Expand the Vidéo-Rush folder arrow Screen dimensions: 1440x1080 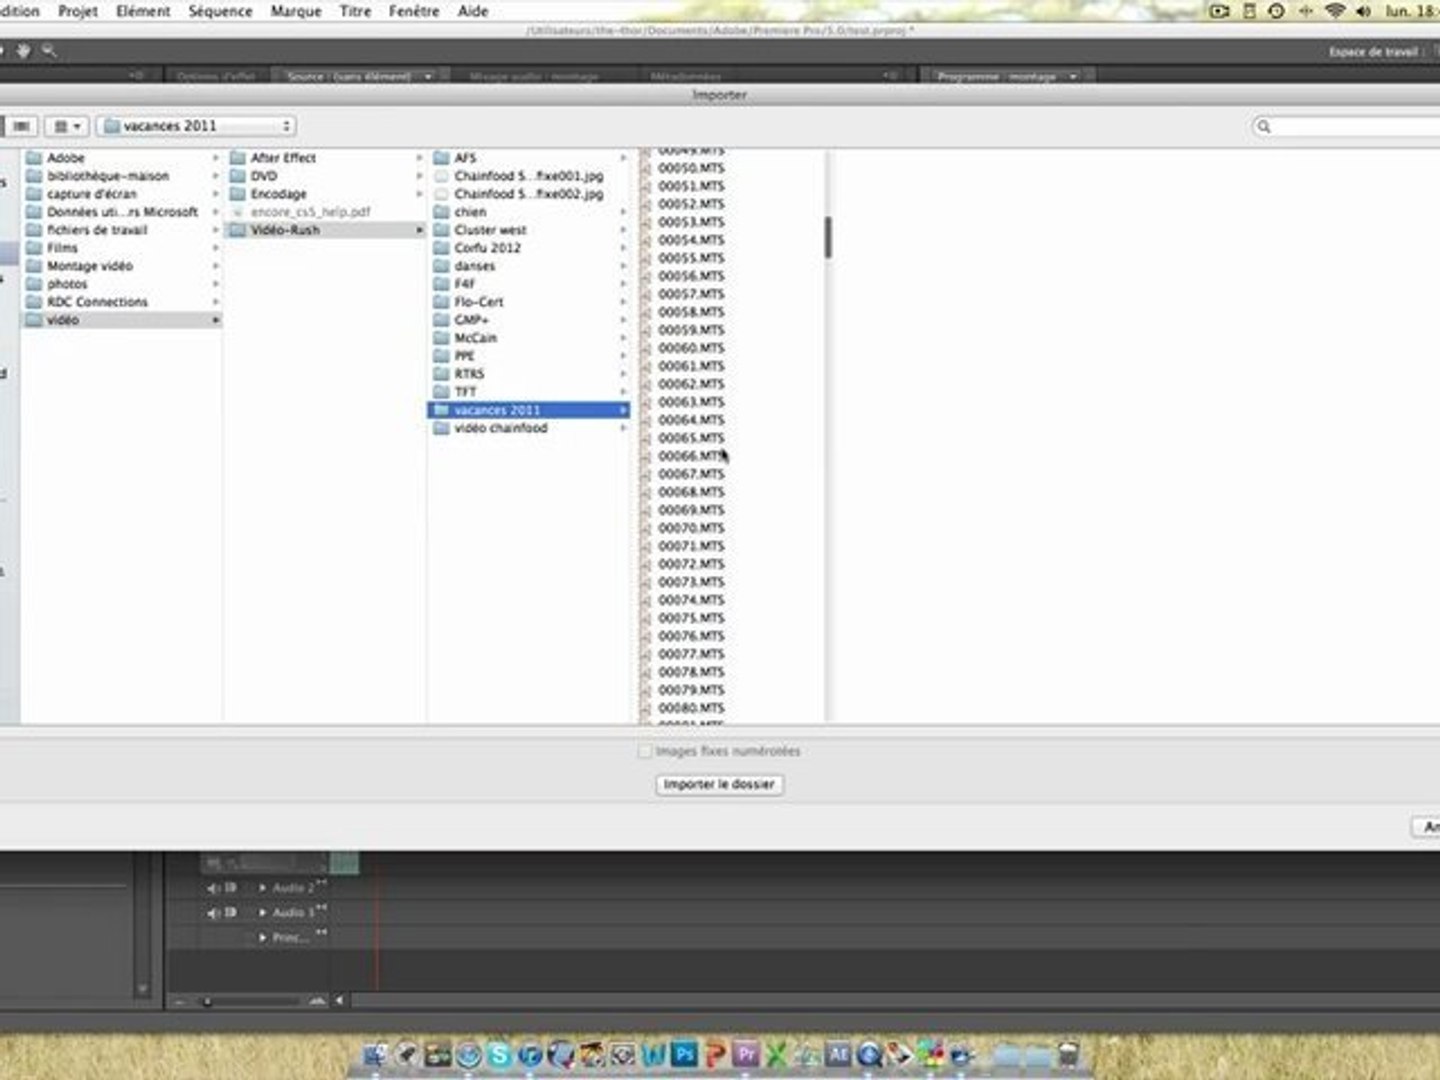(x=419, y=230)
